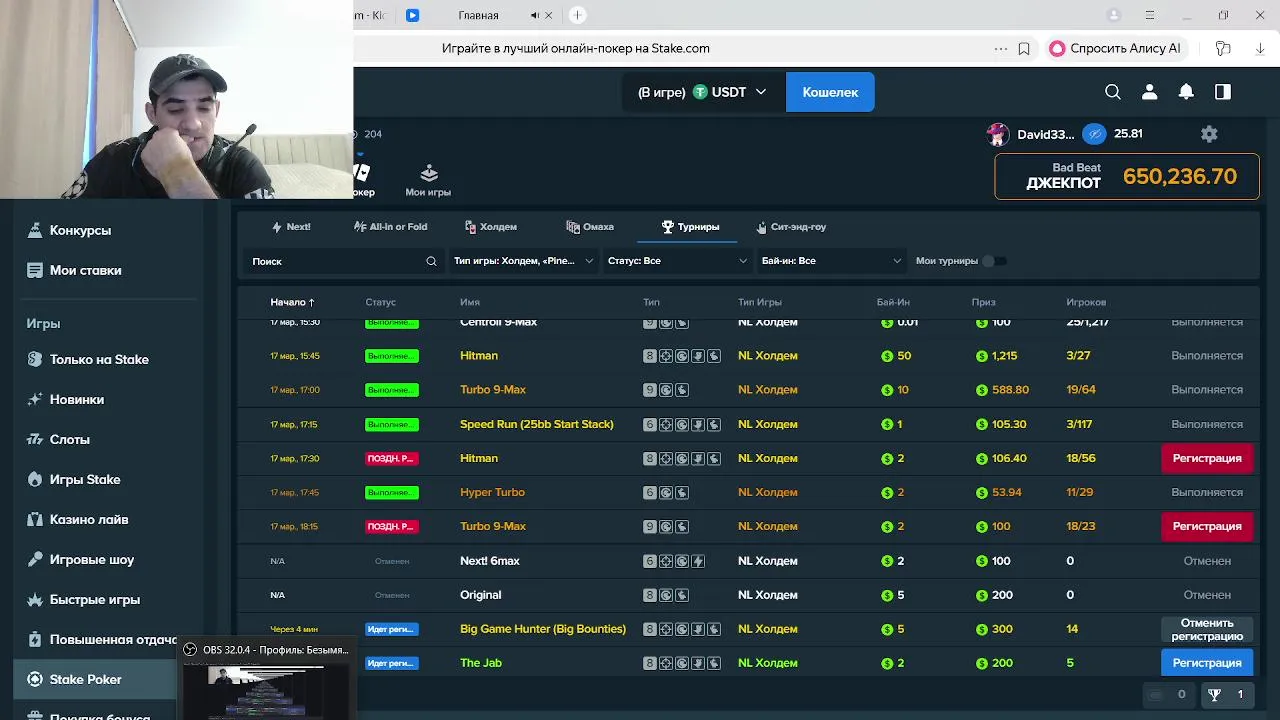Toggle the side panel icon in header
The image size is (1280, 720).
pos(1223,92)
